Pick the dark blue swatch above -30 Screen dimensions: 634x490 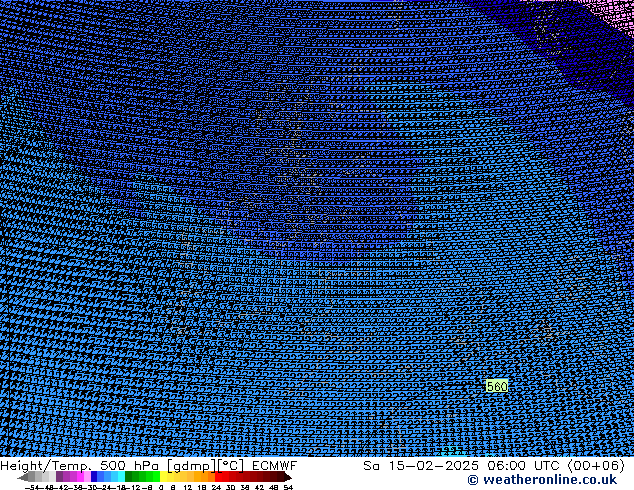point(94,477)
